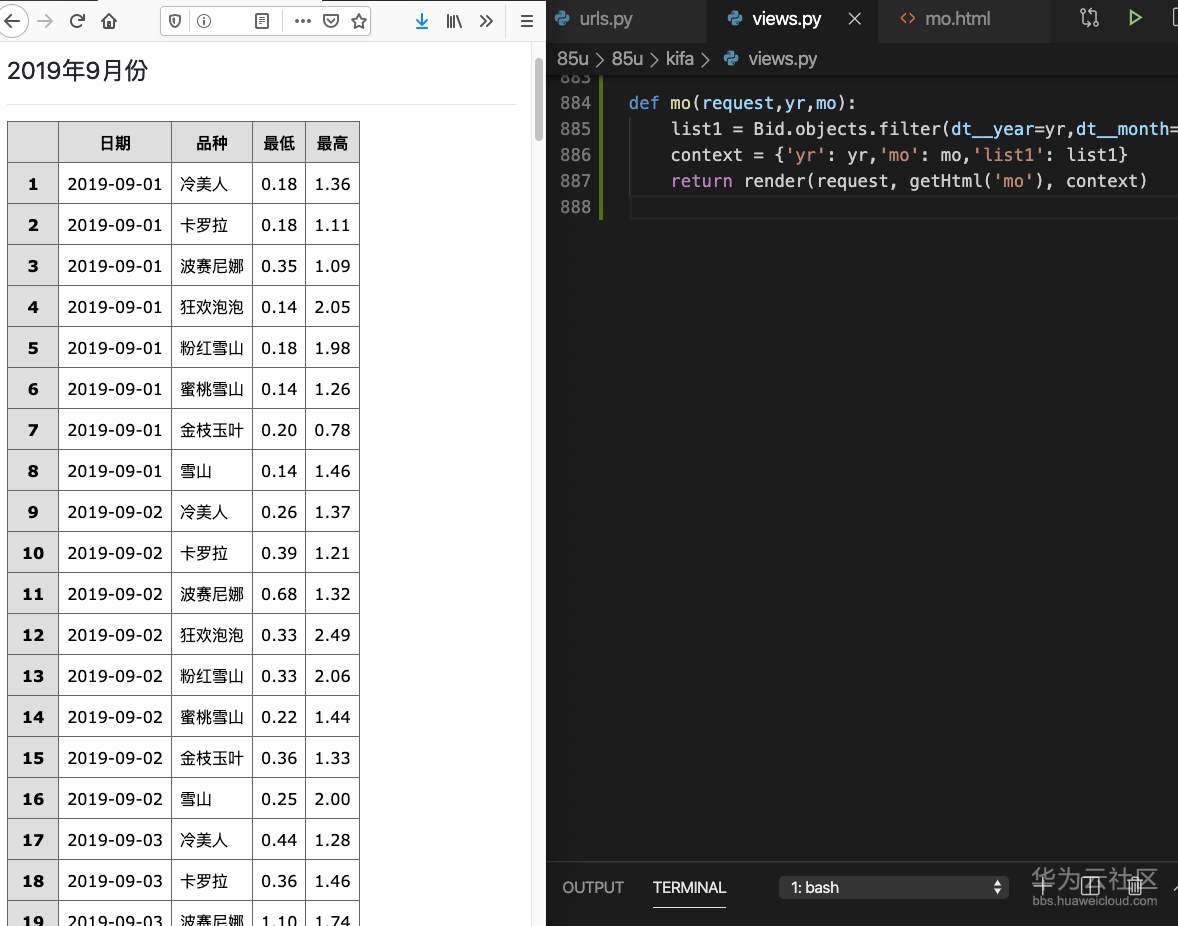Click row number 10 cell
The image size is (1178, 926).
(x=33, y=553)
